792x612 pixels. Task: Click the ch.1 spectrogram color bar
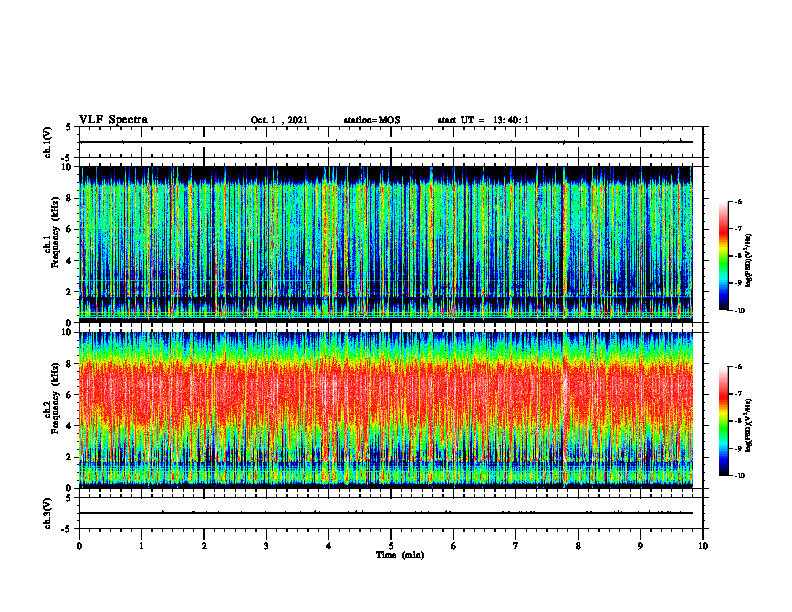point(724,256)
